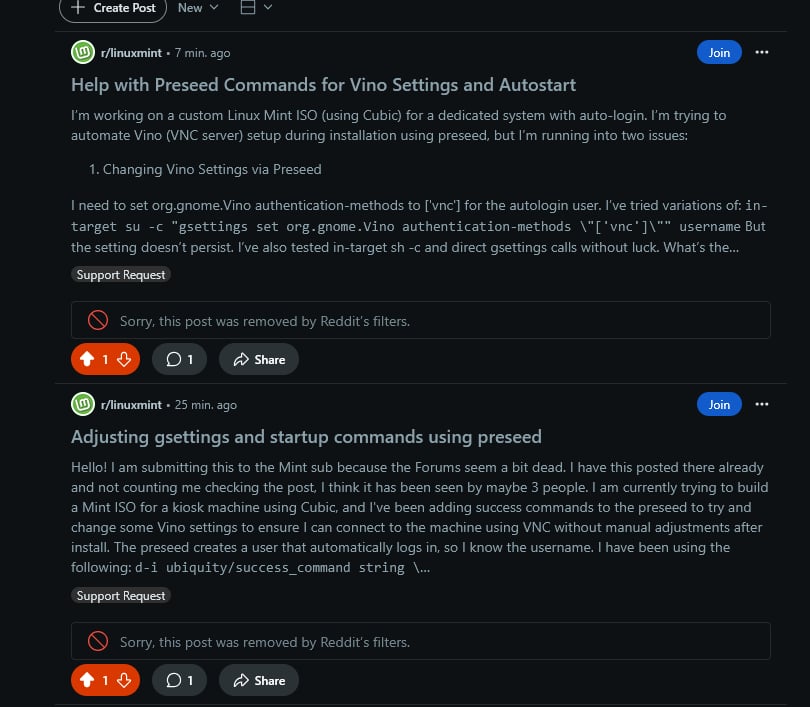Open the Help with Preseed Commands post title

pyautogui.click(x=323, y=85)
